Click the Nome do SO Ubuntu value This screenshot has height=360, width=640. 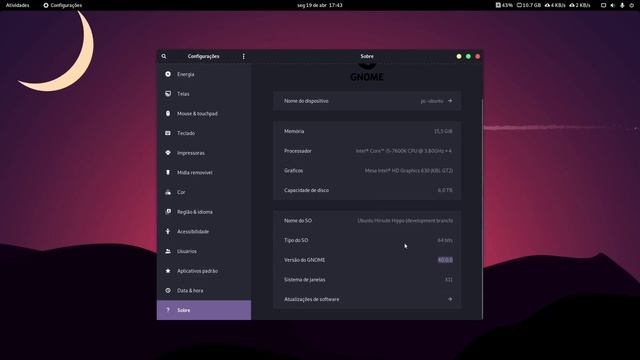pyautogui.click(x=405, y=220)
